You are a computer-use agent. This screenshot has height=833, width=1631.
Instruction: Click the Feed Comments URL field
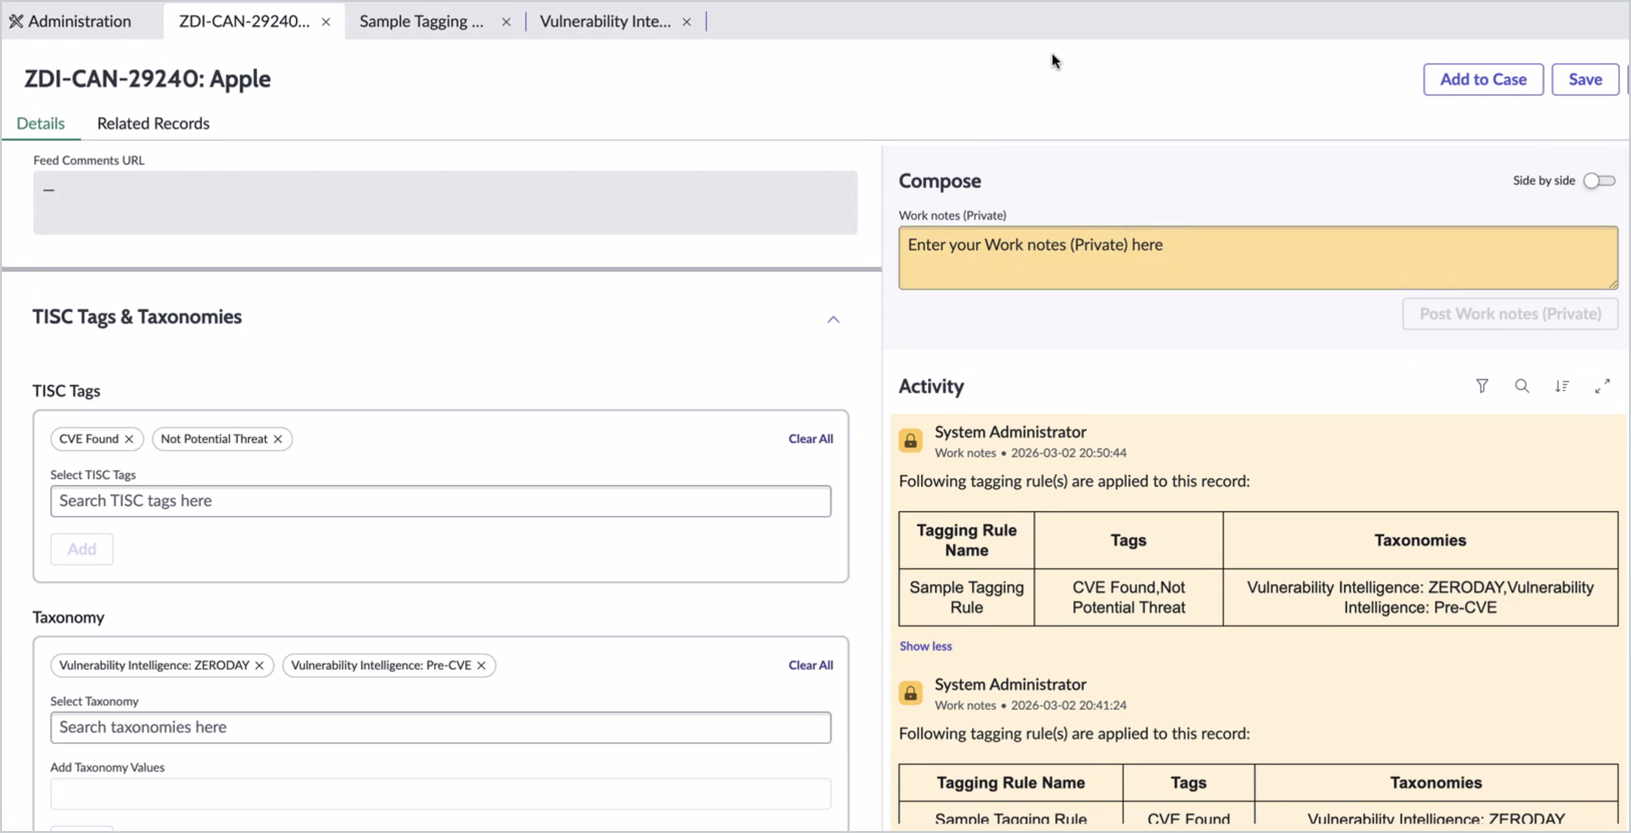[445, 203]
